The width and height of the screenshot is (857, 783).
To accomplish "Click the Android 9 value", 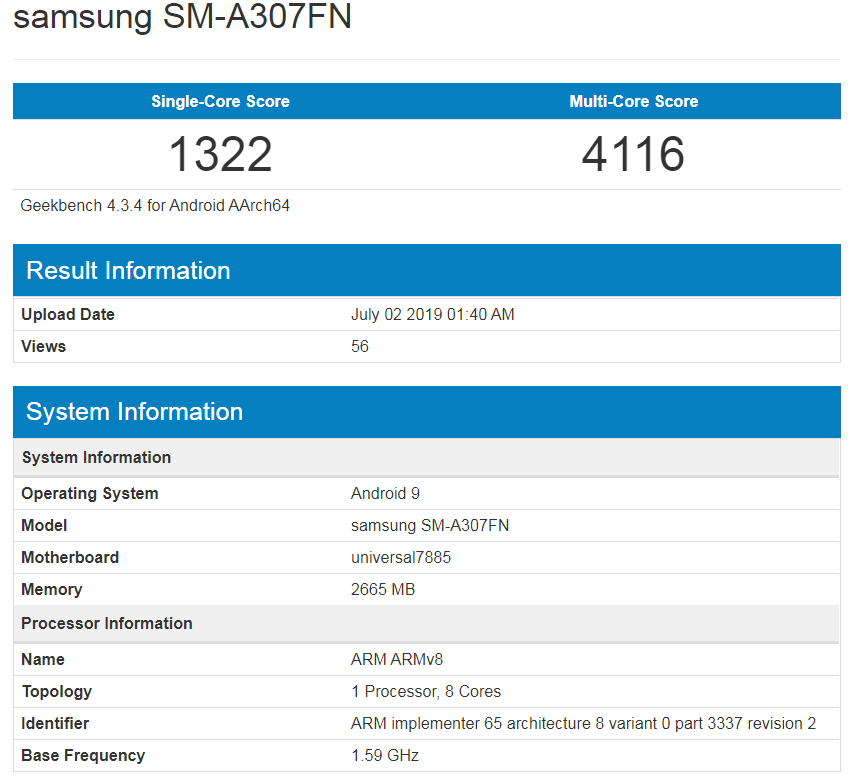I will point(385,493).
